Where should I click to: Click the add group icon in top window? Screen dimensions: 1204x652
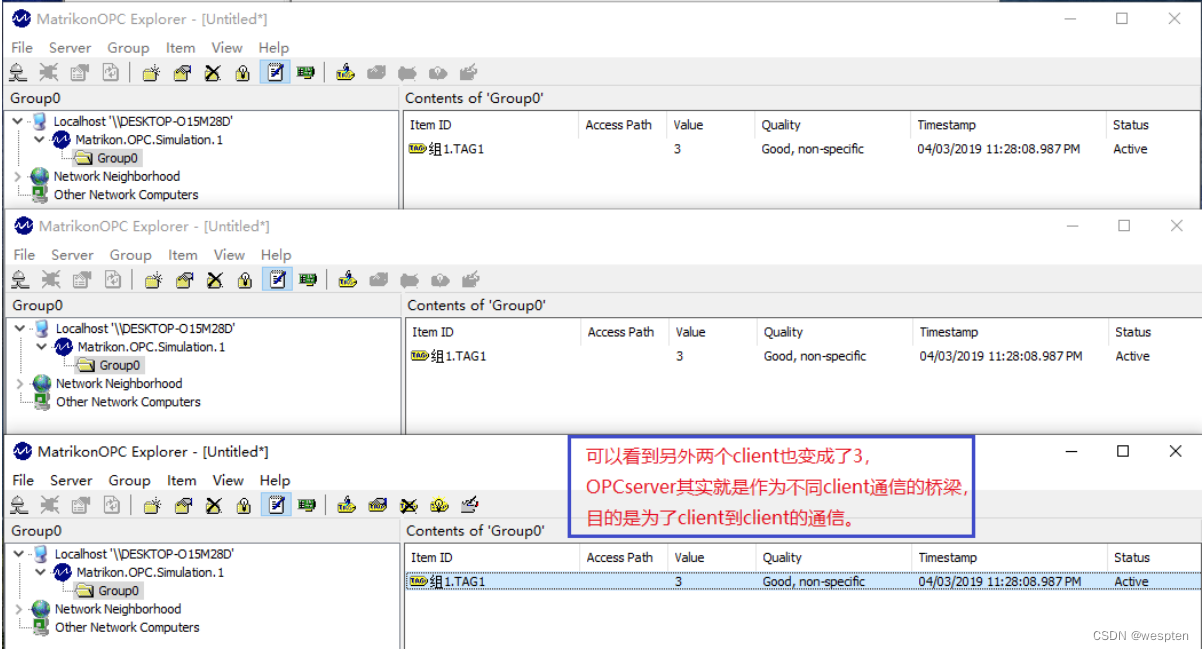coord(151,72)
